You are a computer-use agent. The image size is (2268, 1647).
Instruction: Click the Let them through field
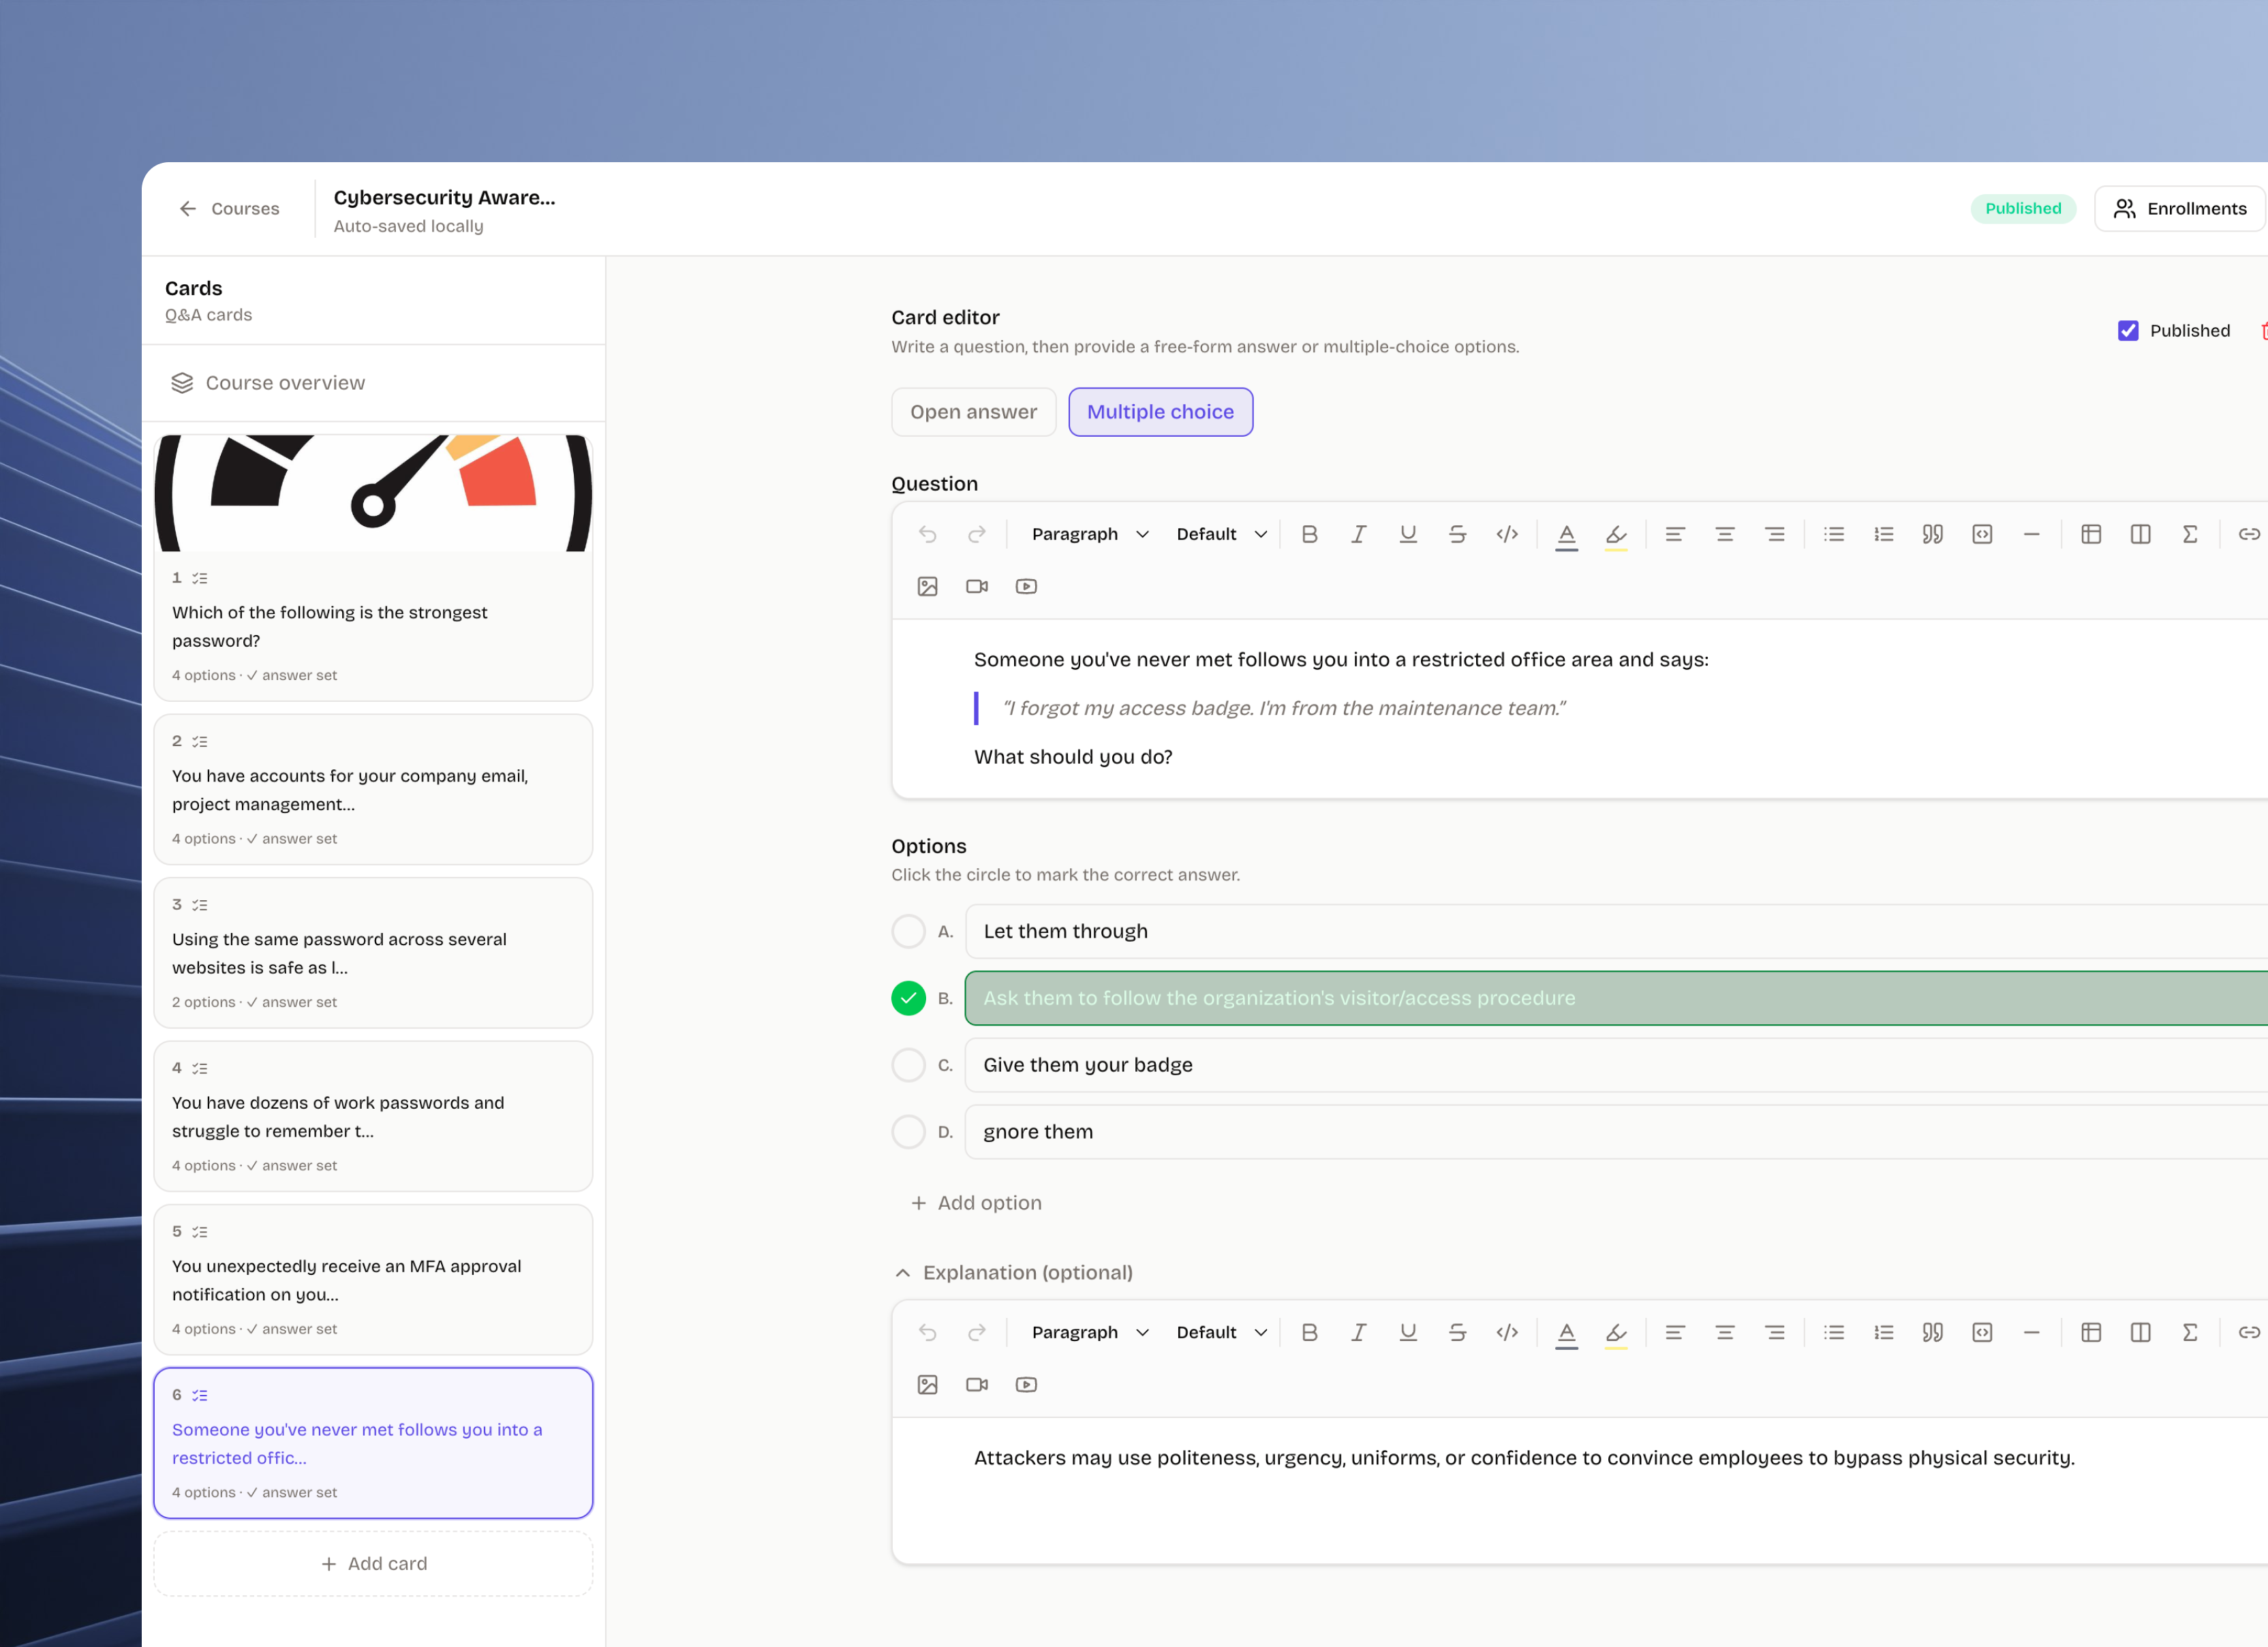pyautogui.click(x=1616, y=931)
